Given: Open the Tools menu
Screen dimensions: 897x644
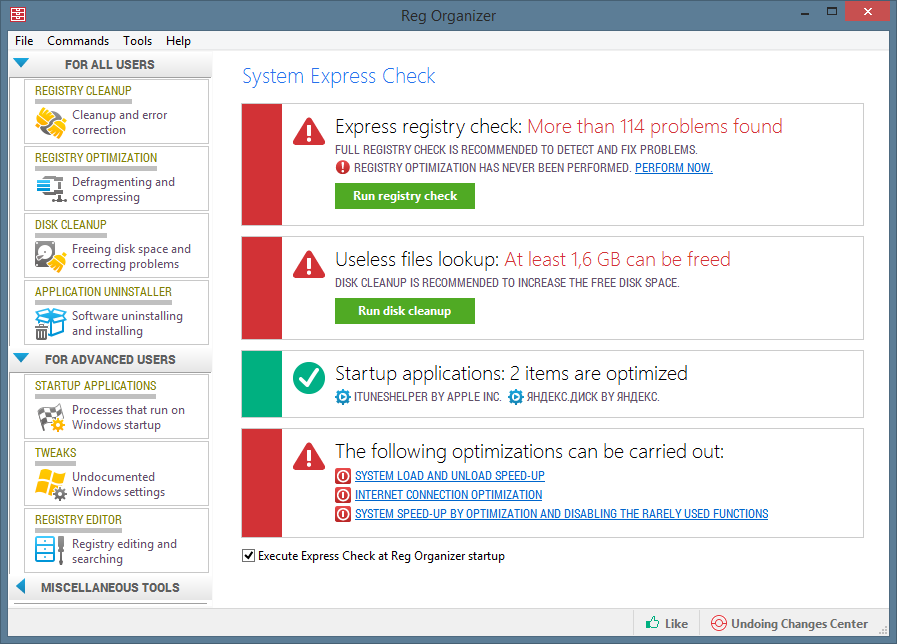Looking at the screenshot, I should (x=138, y=41).
